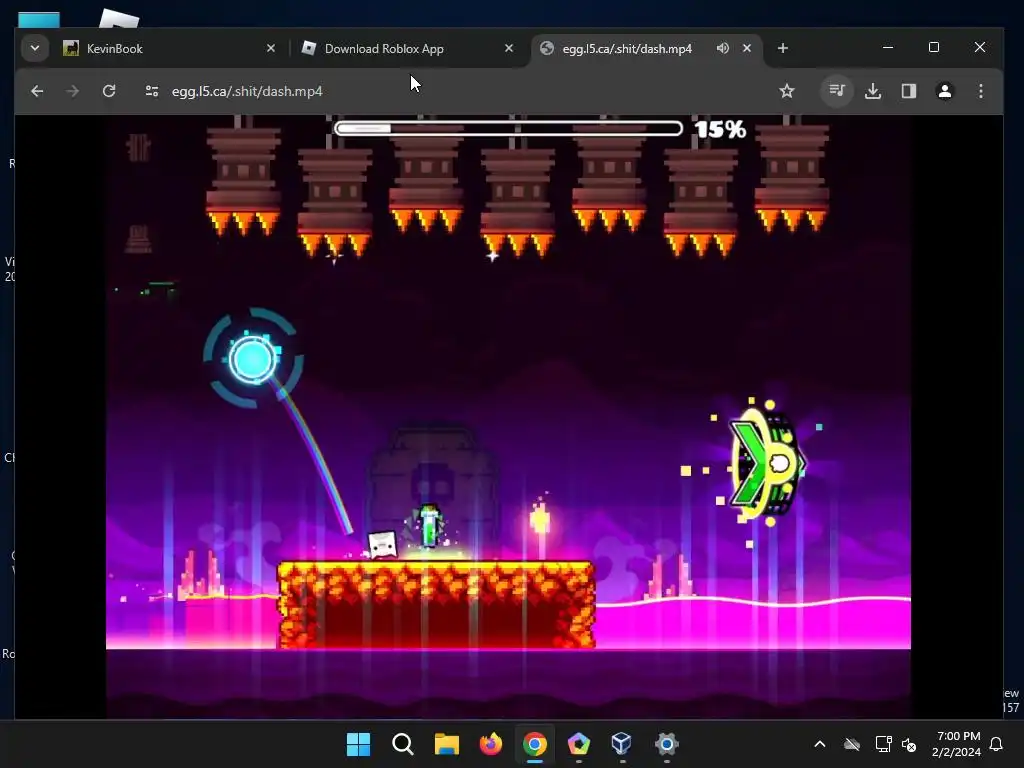Open a new browser tab

783,48
